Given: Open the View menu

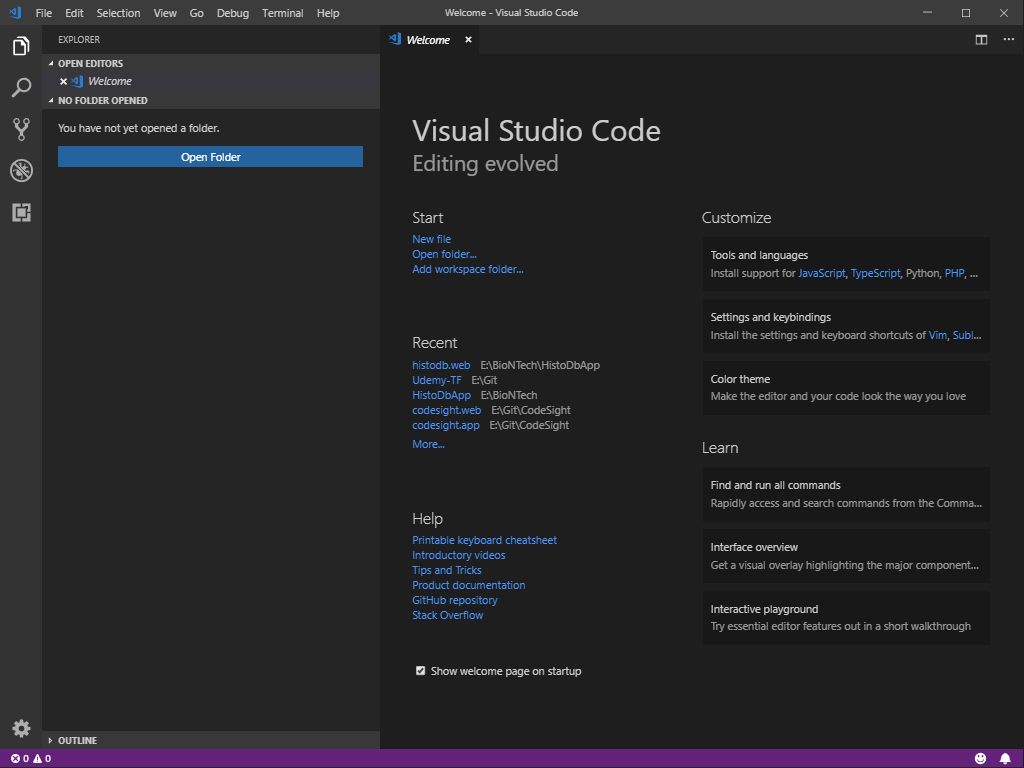Looking at the screenshot, I should tap(165, 13).
